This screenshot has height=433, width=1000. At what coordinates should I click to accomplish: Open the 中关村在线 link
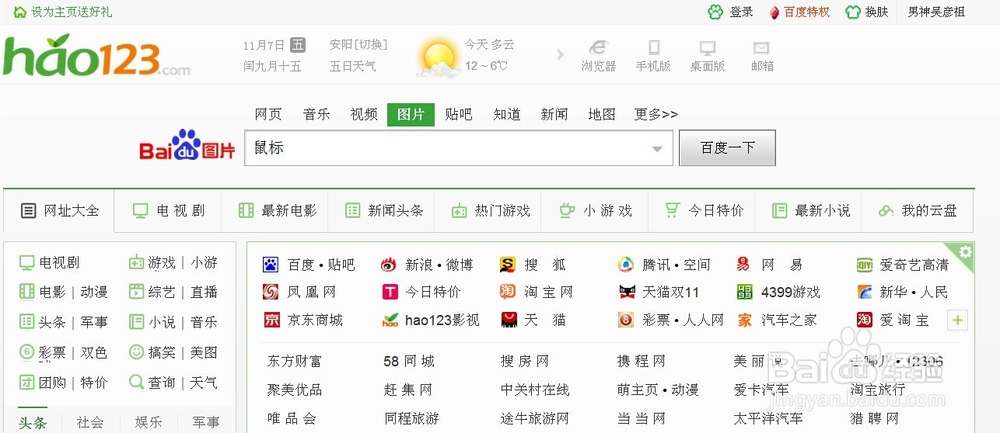tap(534, 390)
